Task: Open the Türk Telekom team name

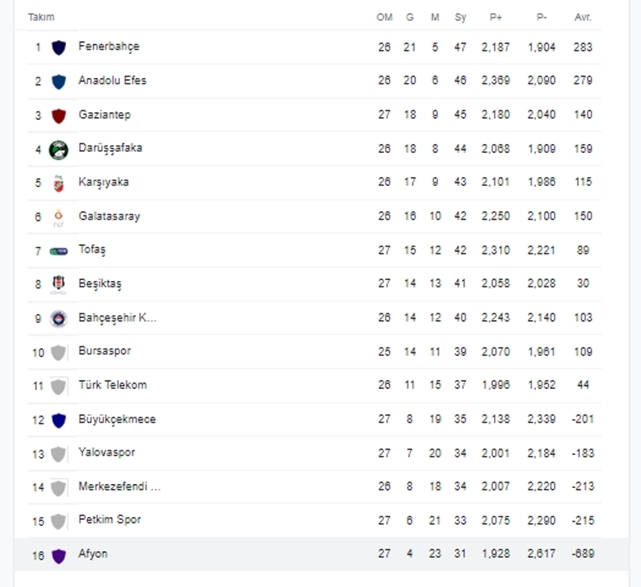Action: tap(112, 385)
